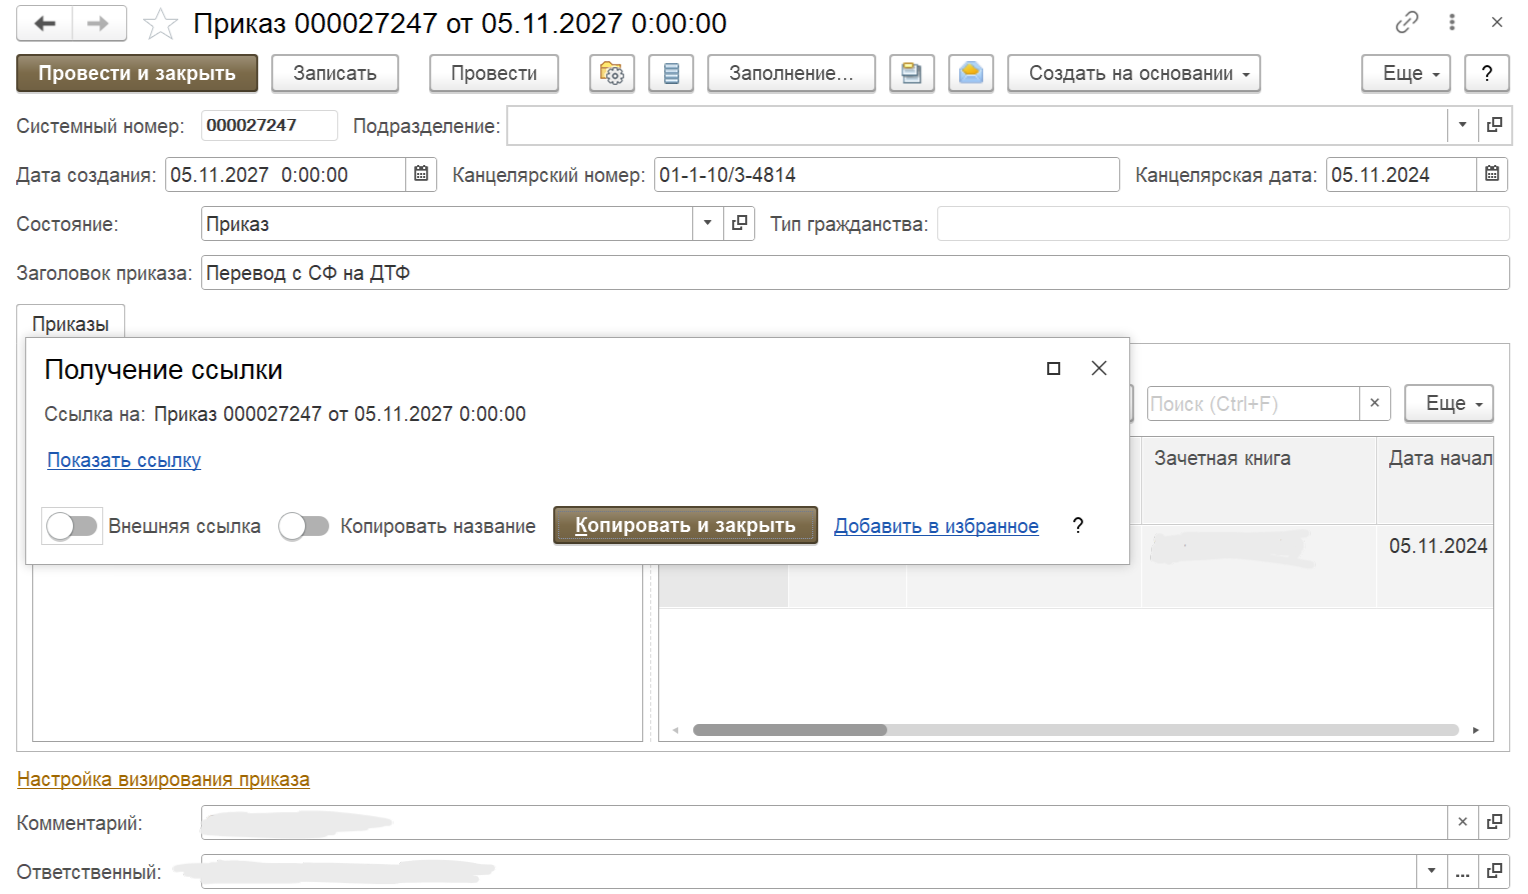Expand the Состояние dropdown arrow

click(707, 224)
